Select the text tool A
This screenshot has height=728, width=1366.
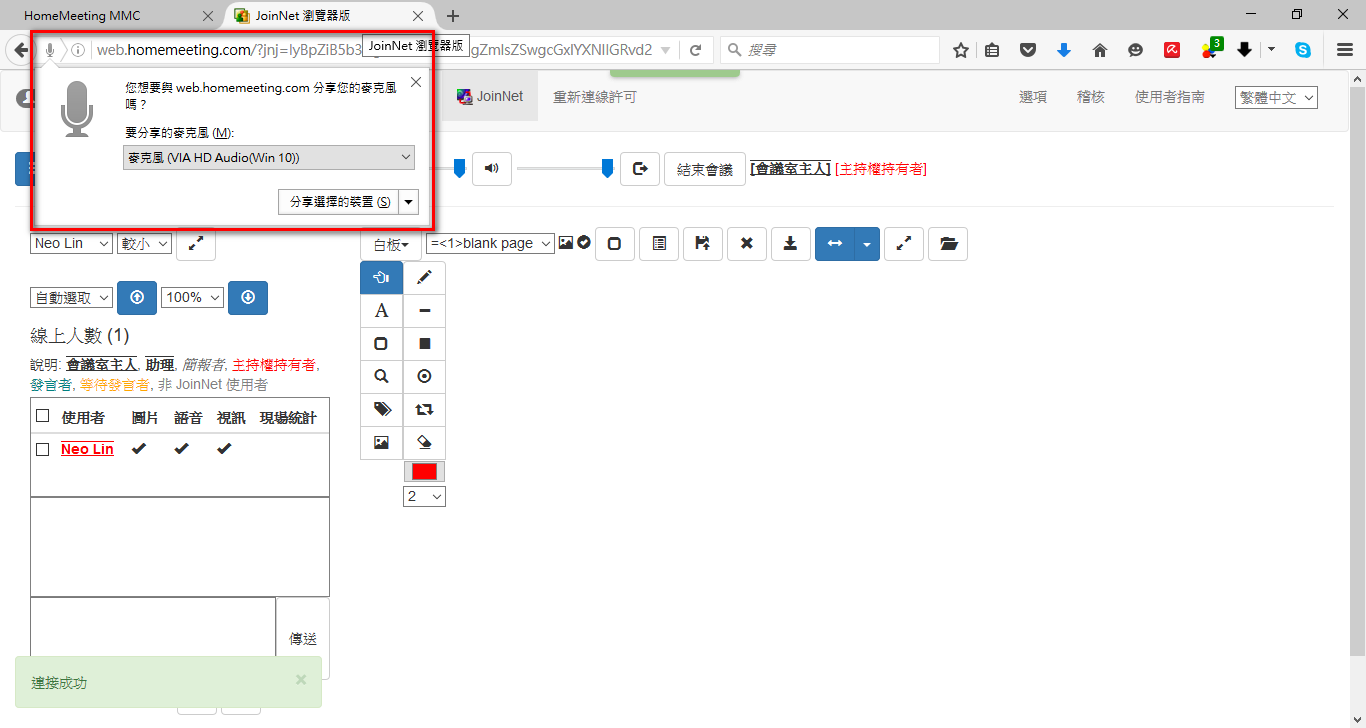[381, 311]
